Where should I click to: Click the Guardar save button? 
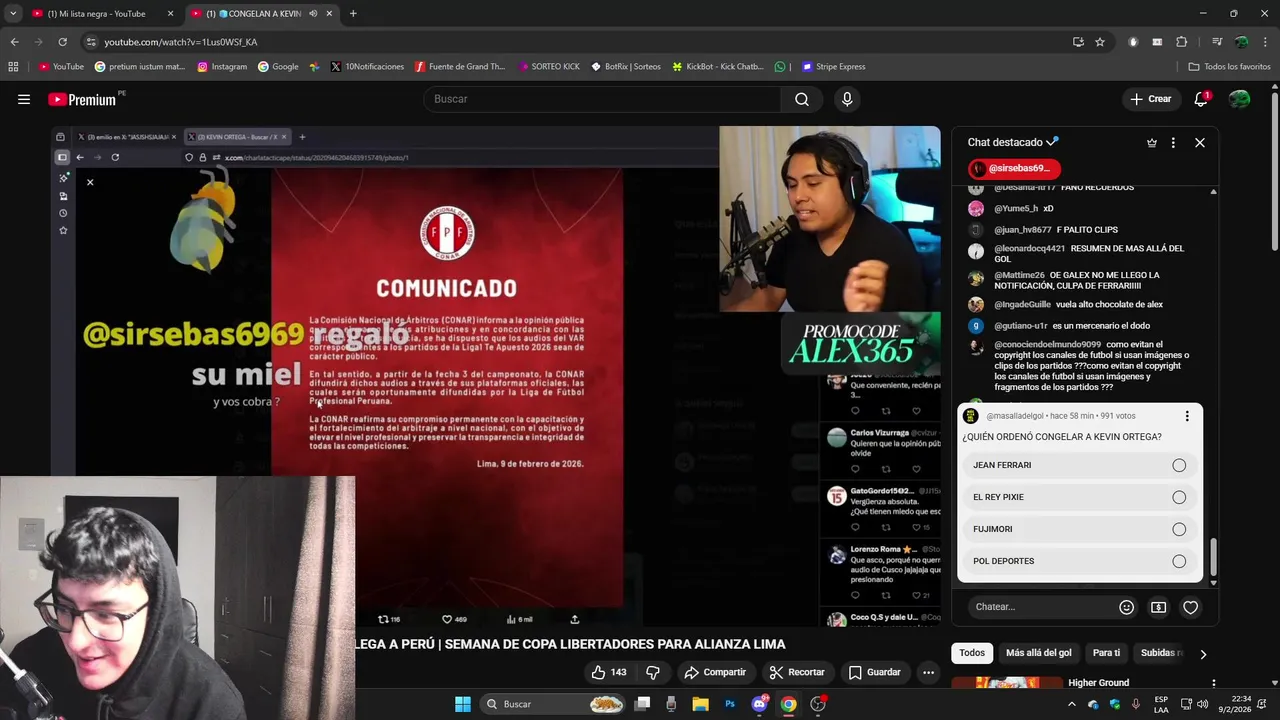point(875,672)
